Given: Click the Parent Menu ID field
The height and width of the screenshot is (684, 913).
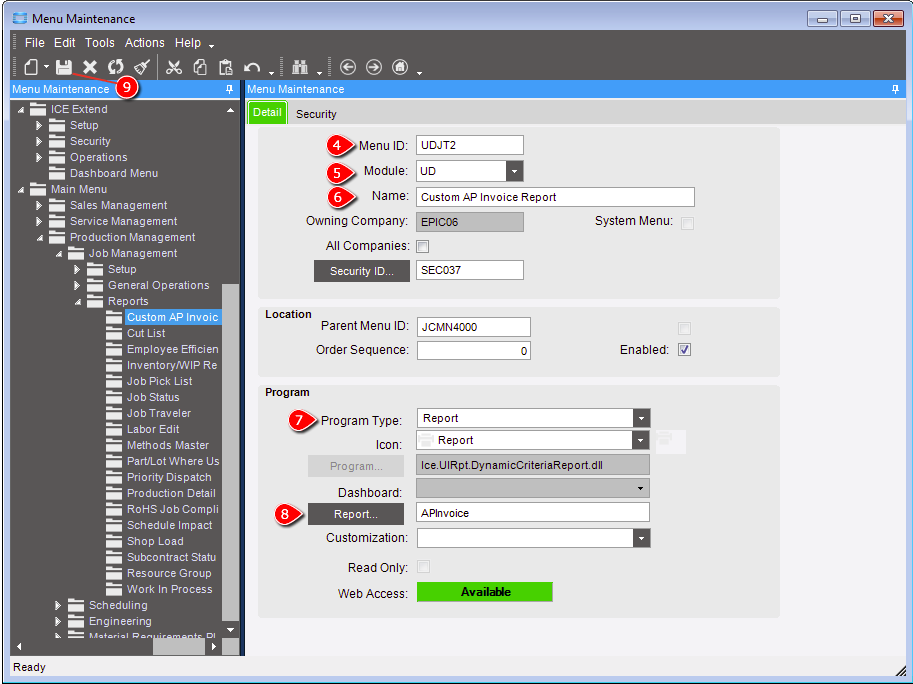Looking at the screenshot, I should click(x=474, y=327).
